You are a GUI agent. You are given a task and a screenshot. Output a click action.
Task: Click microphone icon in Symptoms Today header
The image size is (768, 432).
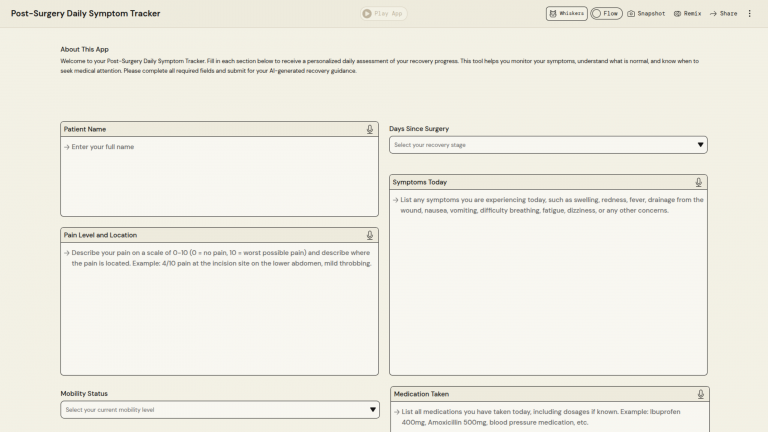pyautogui.click(x=699, y=183)
